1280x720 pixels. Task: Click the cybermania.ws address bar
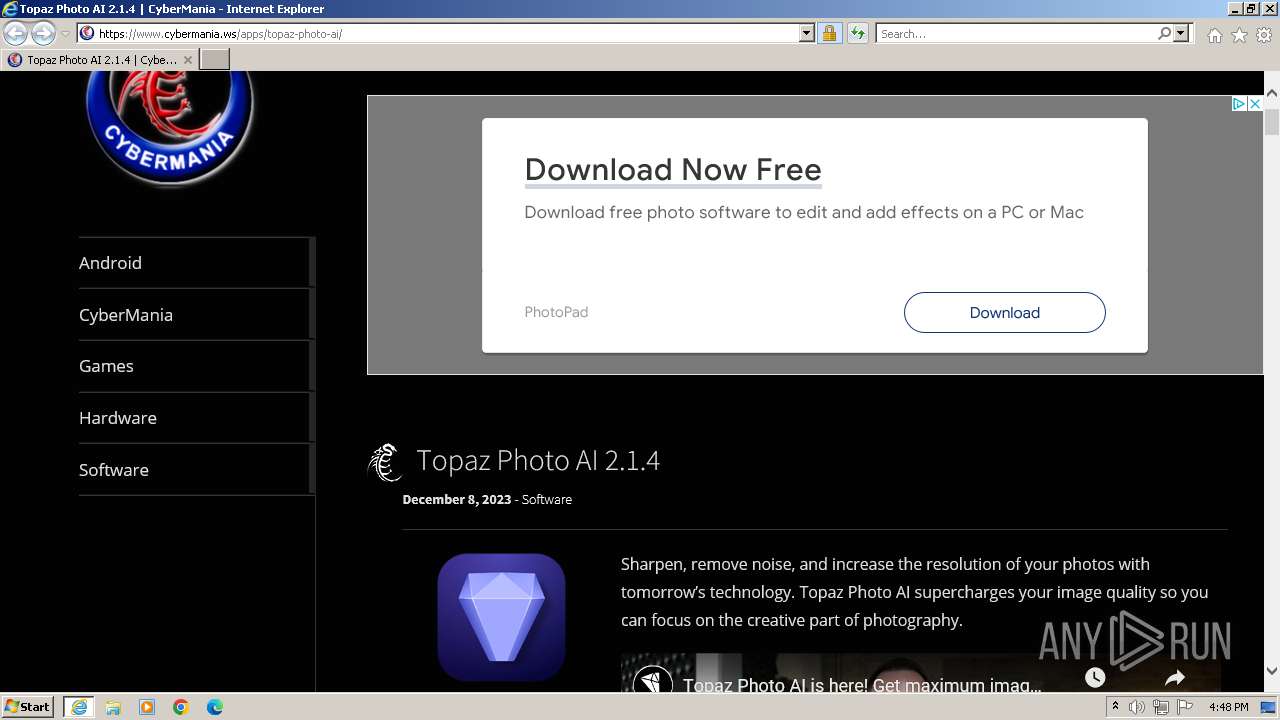tap(438, 33)
